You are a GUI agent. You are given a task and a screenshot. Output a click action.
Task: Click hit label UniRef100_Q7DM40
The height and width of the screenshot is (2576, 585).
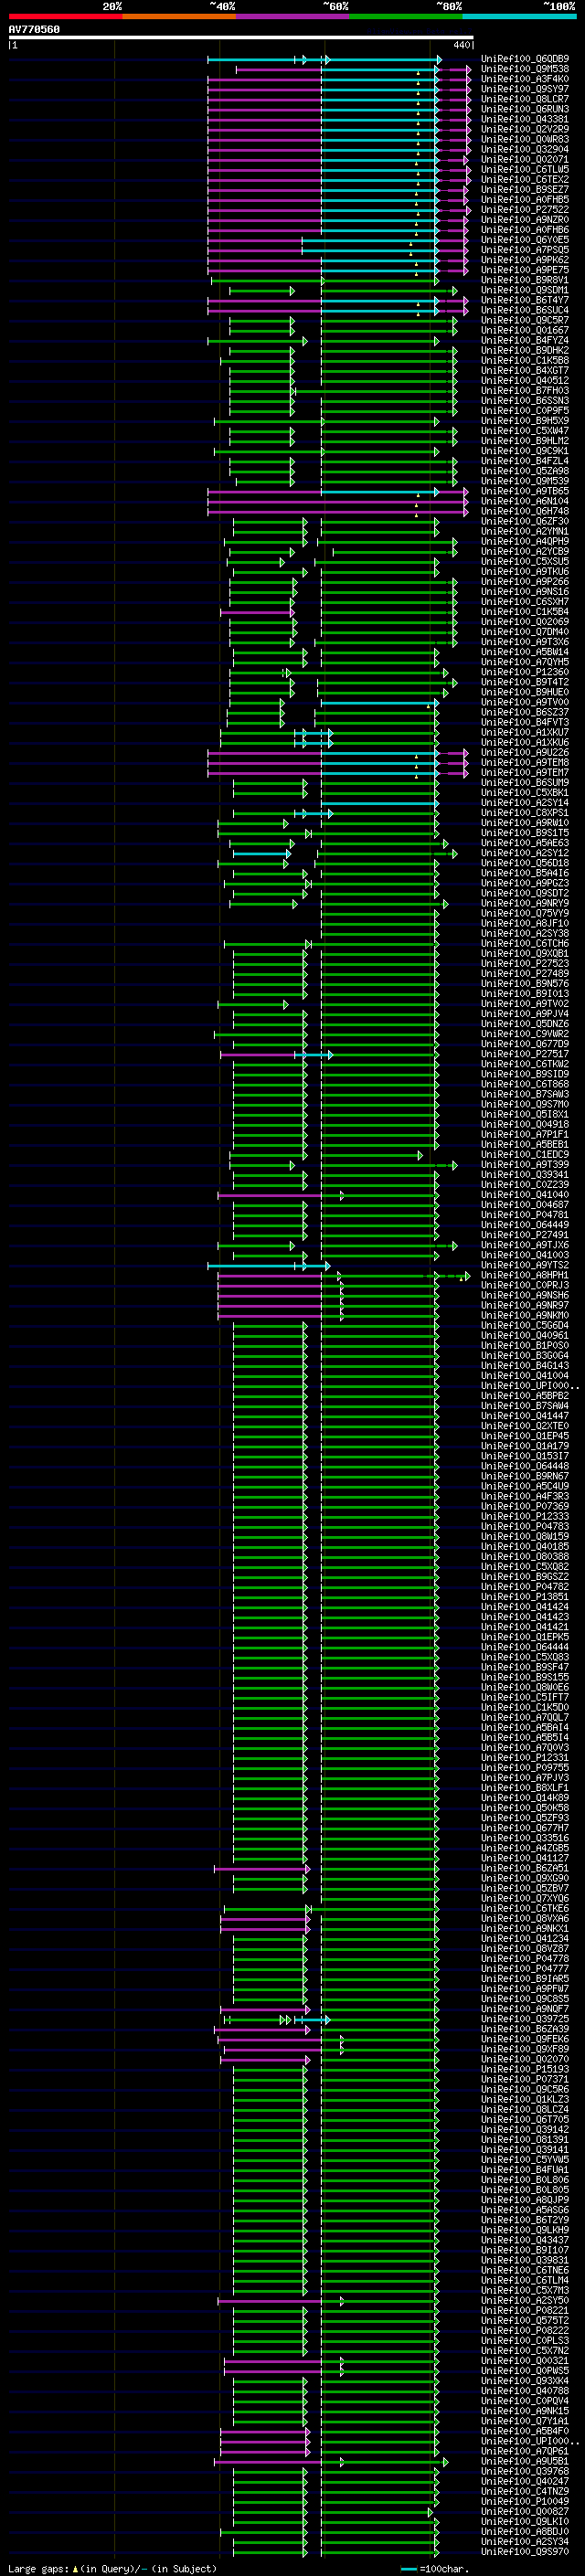coord(525,632)
